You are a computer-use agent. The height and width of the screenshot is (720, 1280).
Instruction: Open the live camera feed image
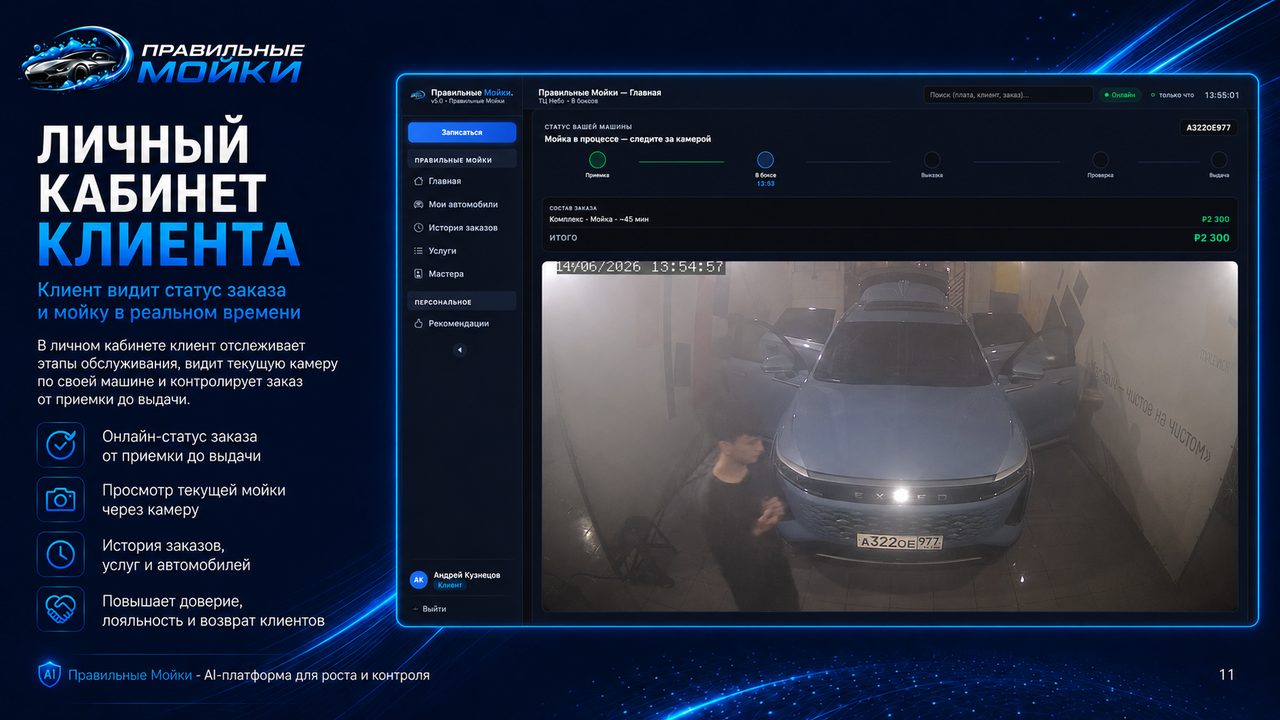[x=890, y=436]
